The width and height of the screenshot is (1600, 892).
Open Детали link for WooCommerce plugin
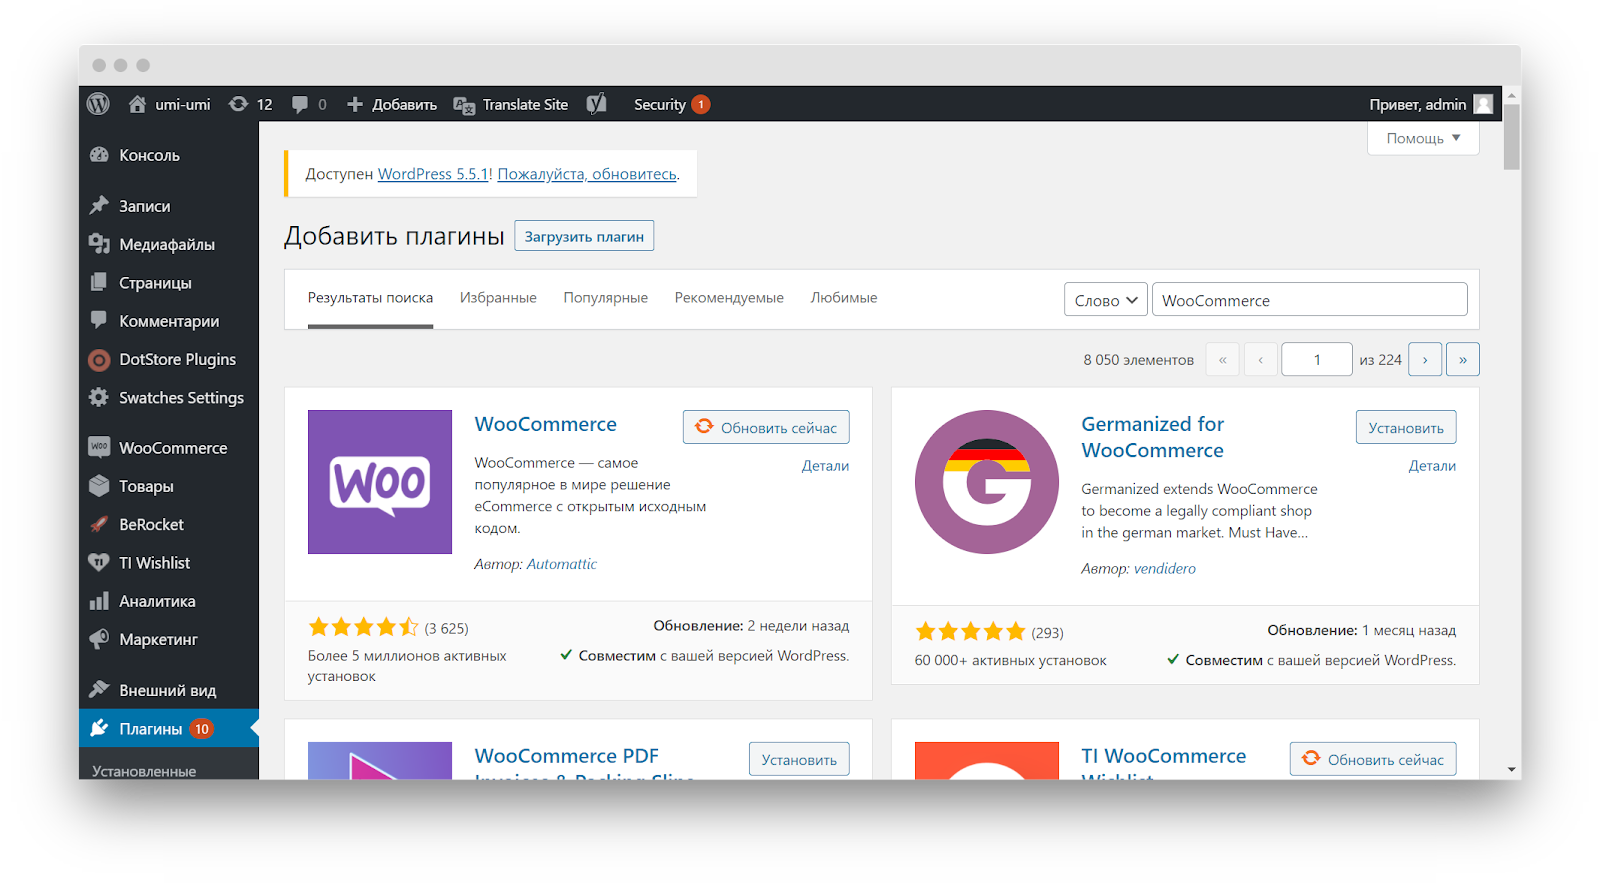pyautogui.click(x=825, y=466)
